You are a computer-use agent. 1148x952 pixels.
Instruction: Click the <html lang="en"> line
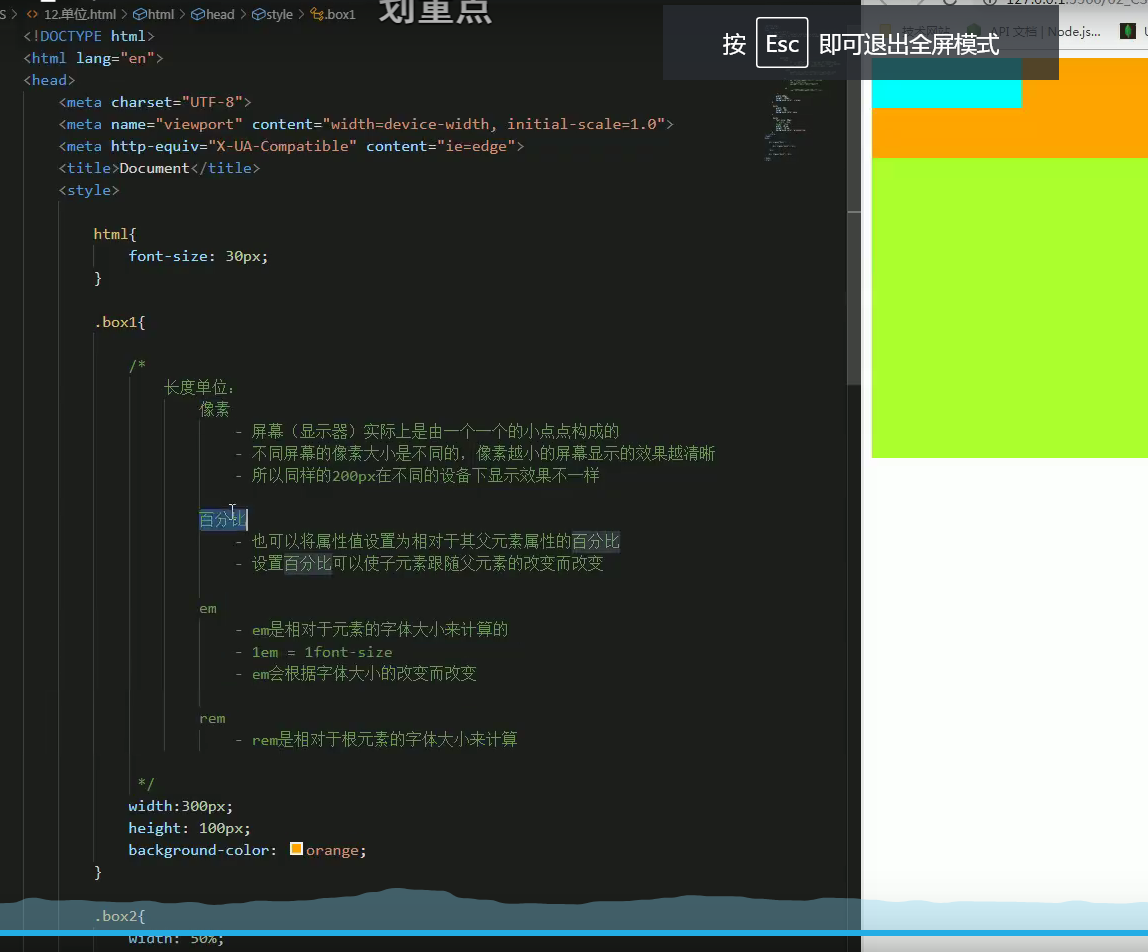point(93,58)
